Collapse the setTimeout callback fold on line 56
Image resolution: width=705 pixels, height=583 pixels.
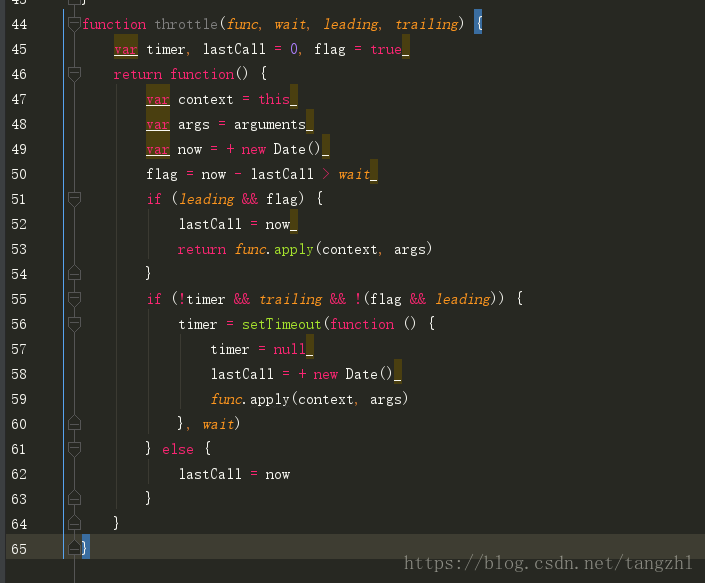point(74,324)
